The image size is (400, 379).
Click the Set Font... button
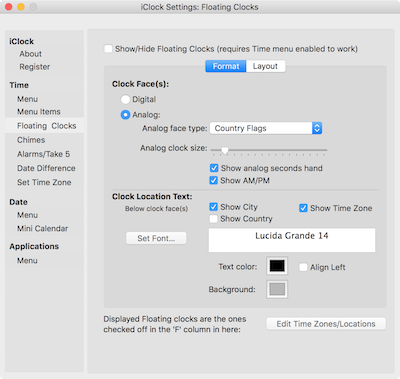click(156, 238)
